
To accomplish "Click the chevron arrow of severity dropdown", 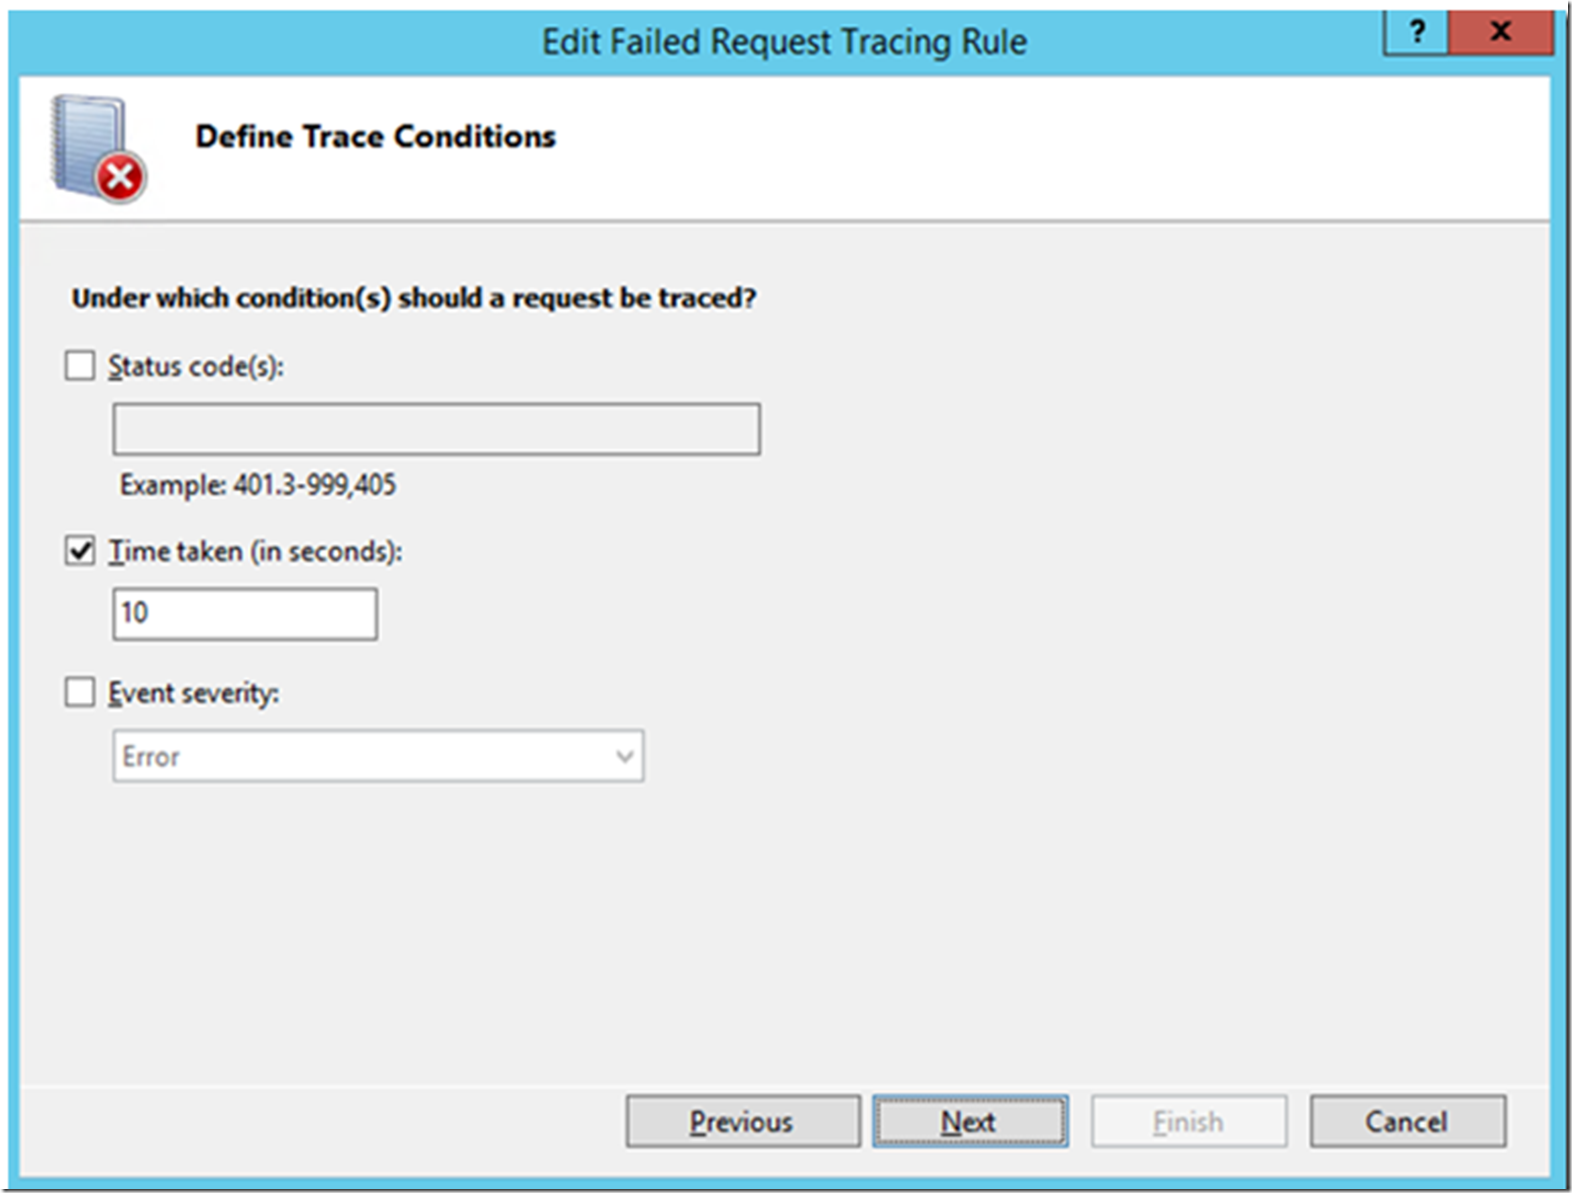I will click(625, 756).
